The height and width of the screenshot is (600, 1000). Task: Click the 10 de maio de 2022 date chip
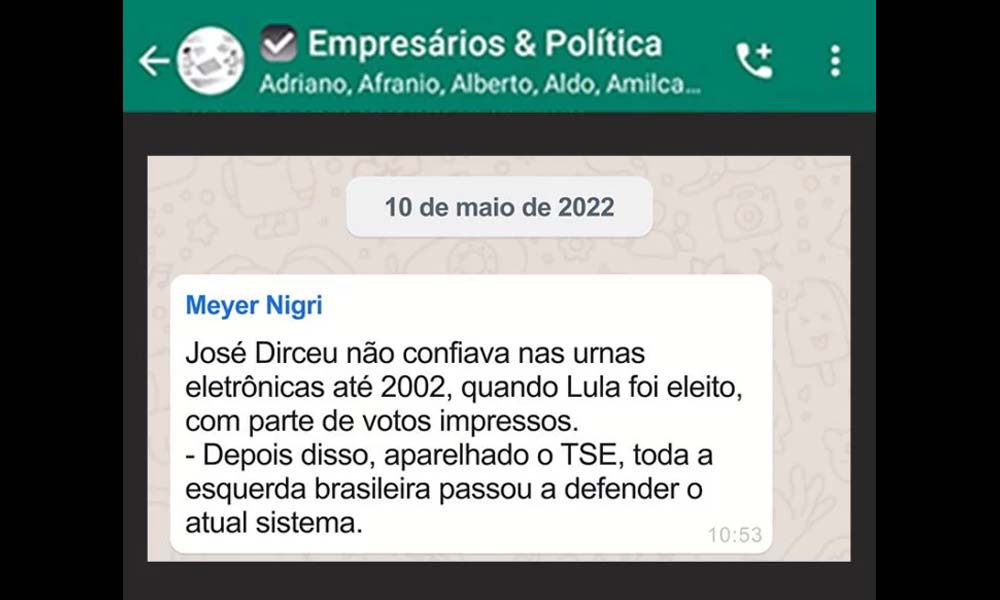(x=499, y=207)
